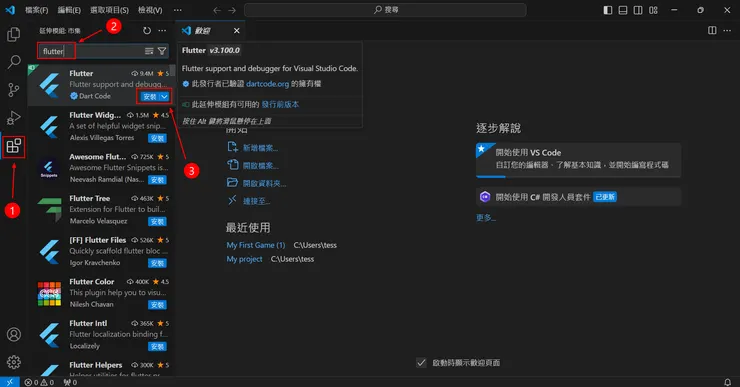Open the title bar more menus ellipsis
The image size is (740, 387).
177,10
